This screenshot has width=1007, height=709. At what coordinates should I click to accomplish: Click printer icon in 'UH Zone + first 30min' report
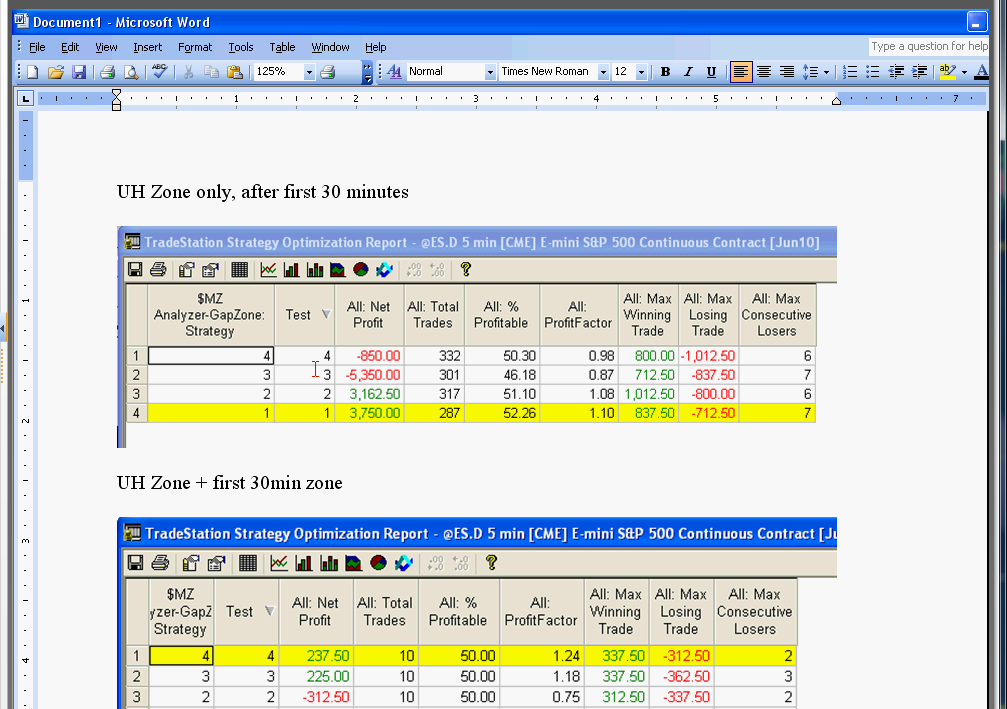(x=160, y=563)
